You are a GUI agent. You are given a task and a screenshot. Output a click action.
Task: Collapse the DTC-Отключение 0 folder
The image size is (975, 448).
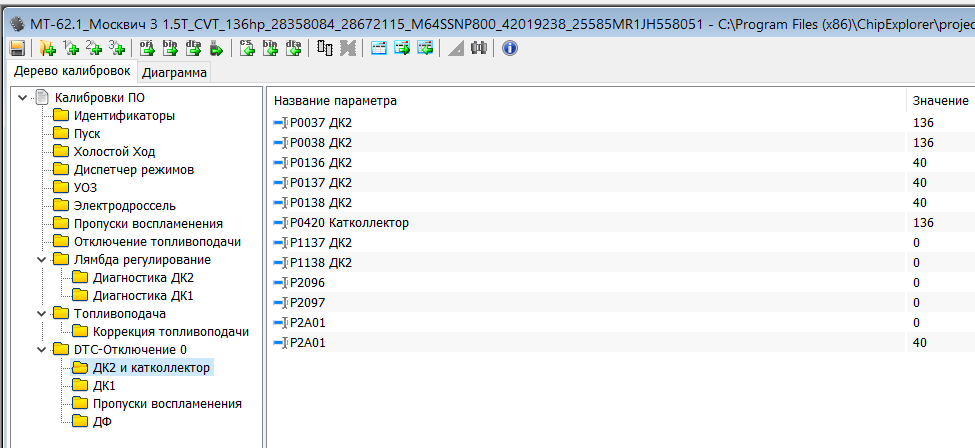coord(41,350)
